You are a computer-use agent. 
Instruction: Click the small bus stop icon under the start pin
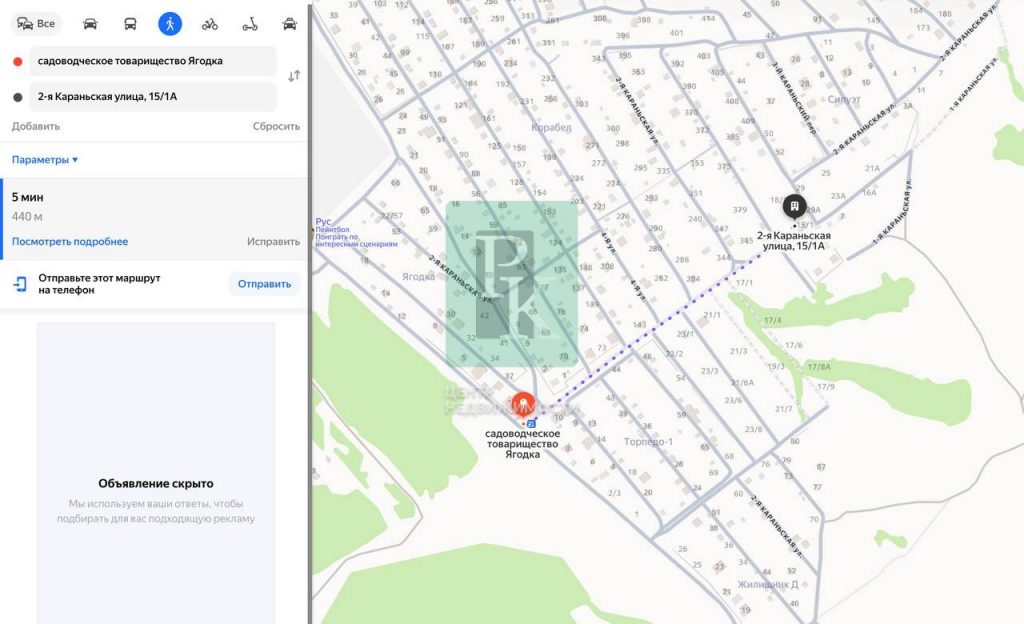point(530,423)
